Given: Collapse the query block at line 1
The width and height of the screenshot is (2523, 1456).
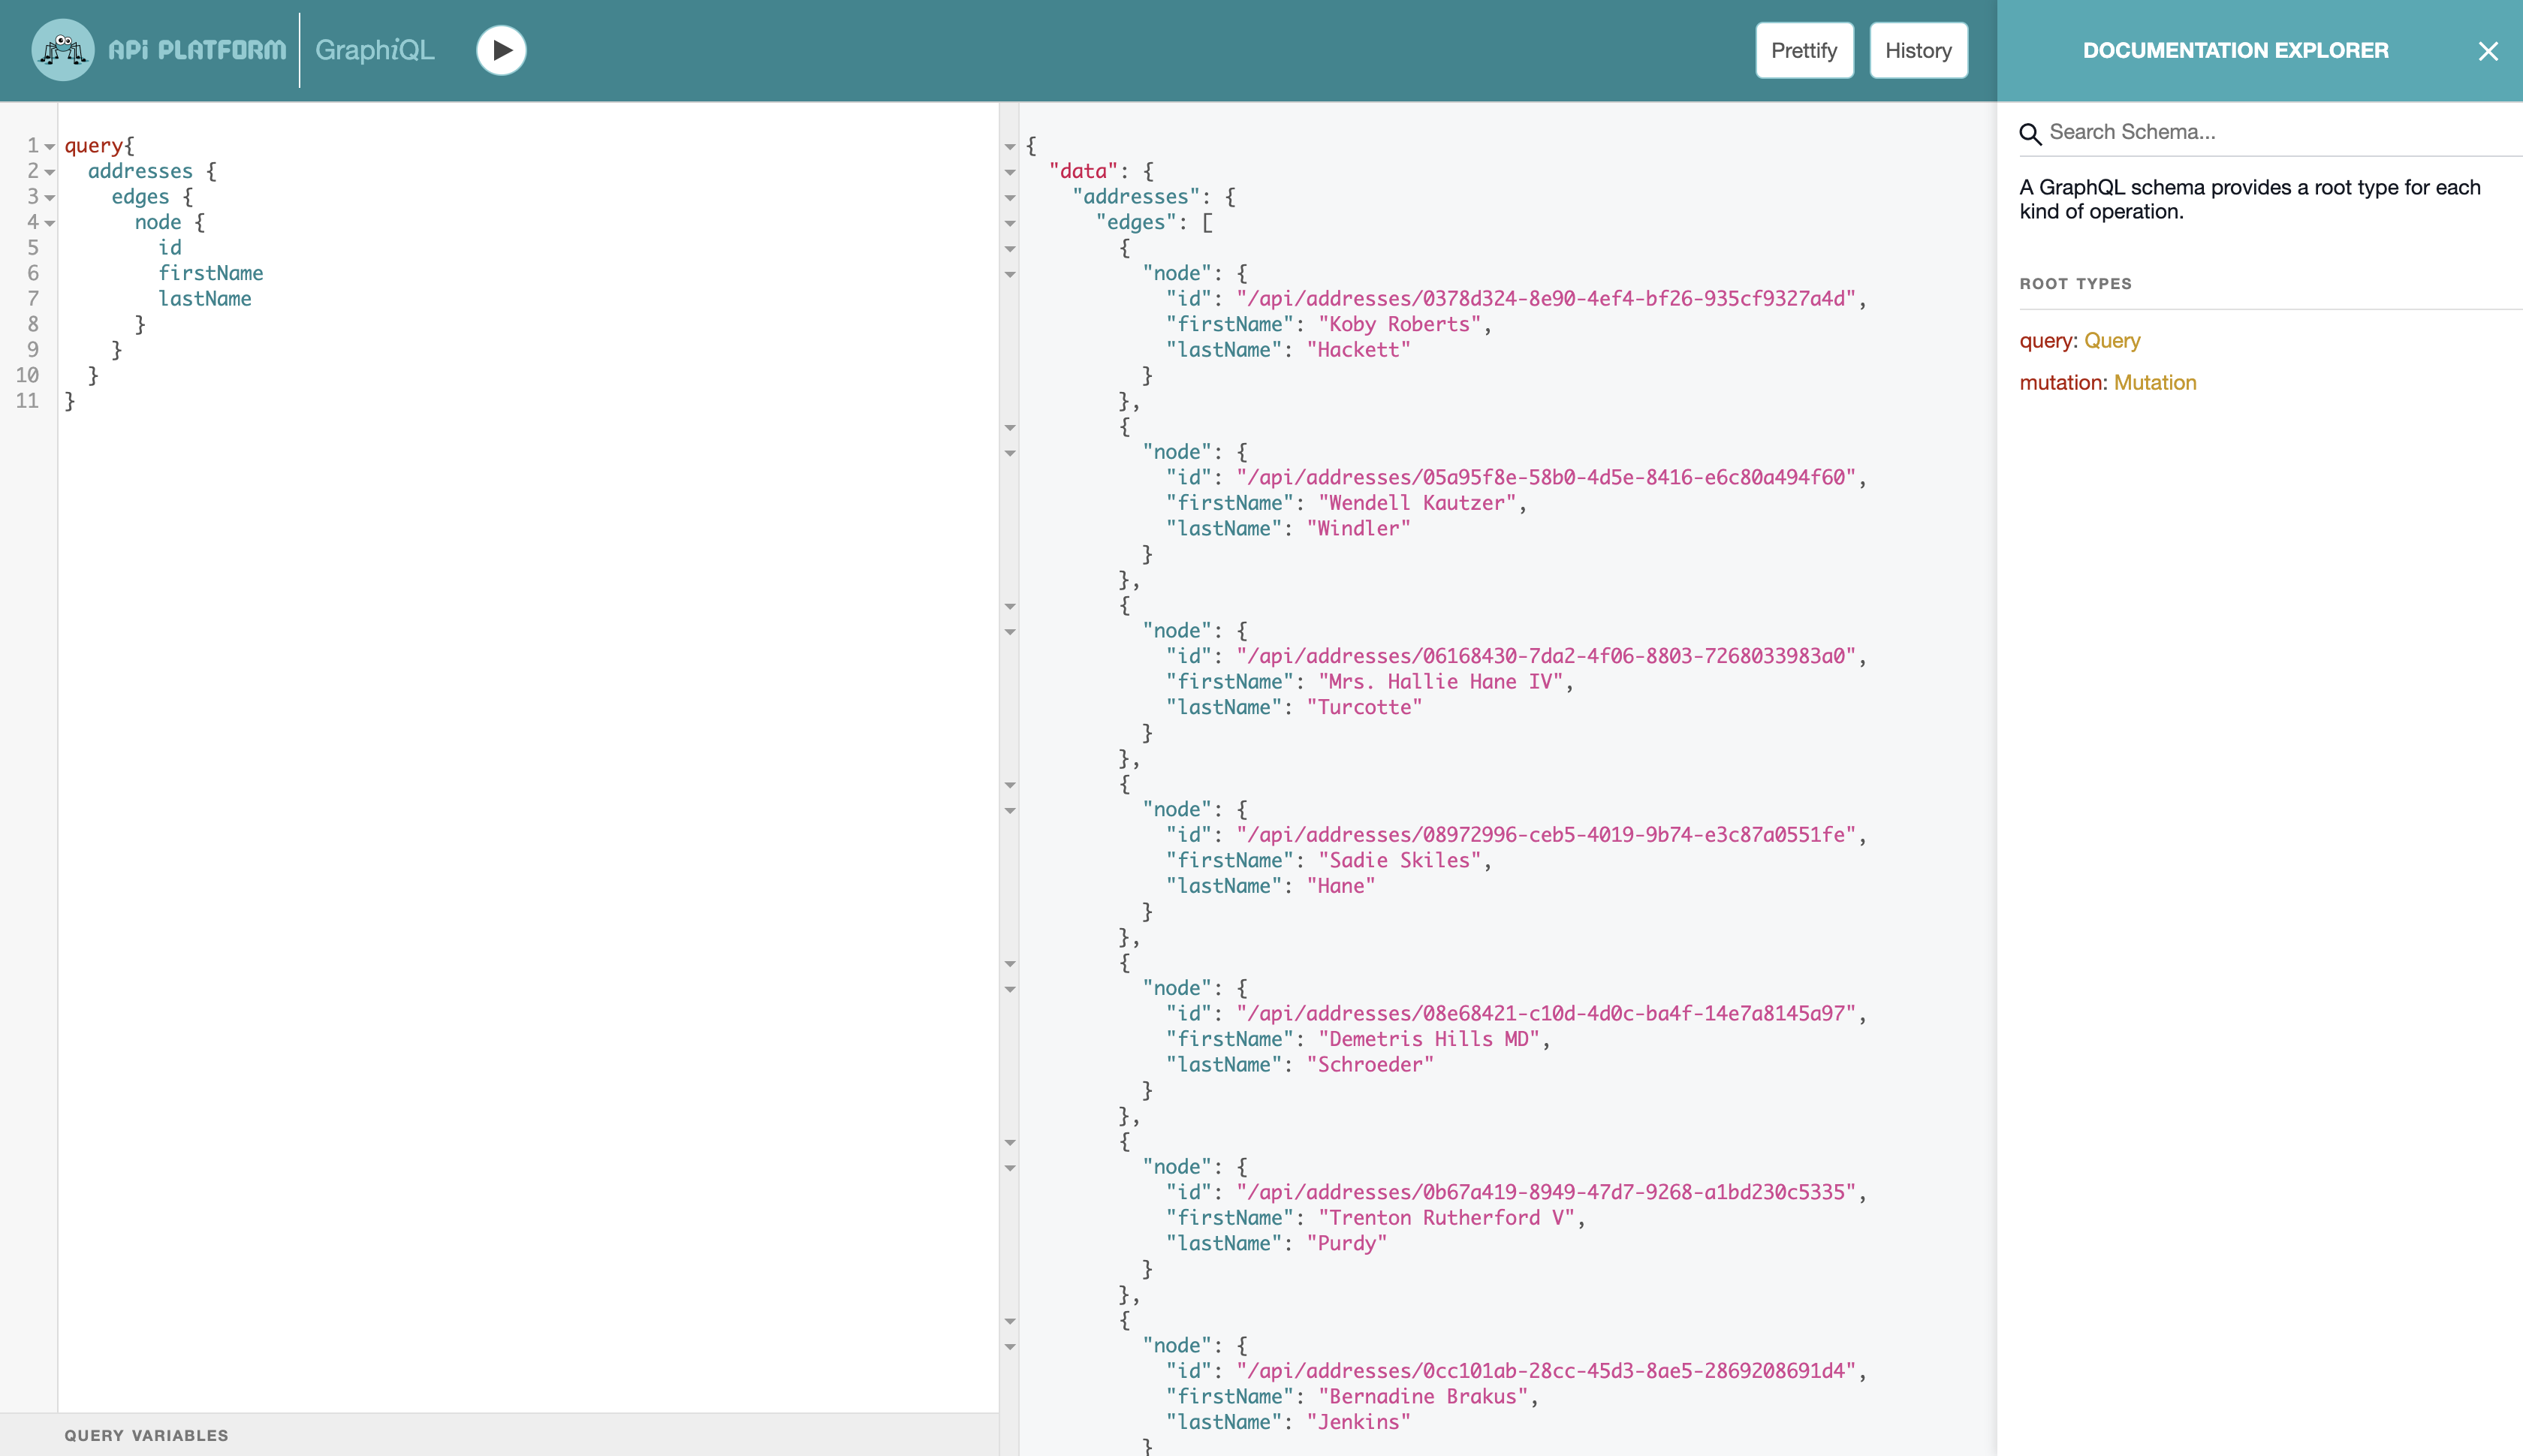Looking at the screenshot, I should [49, 147].
